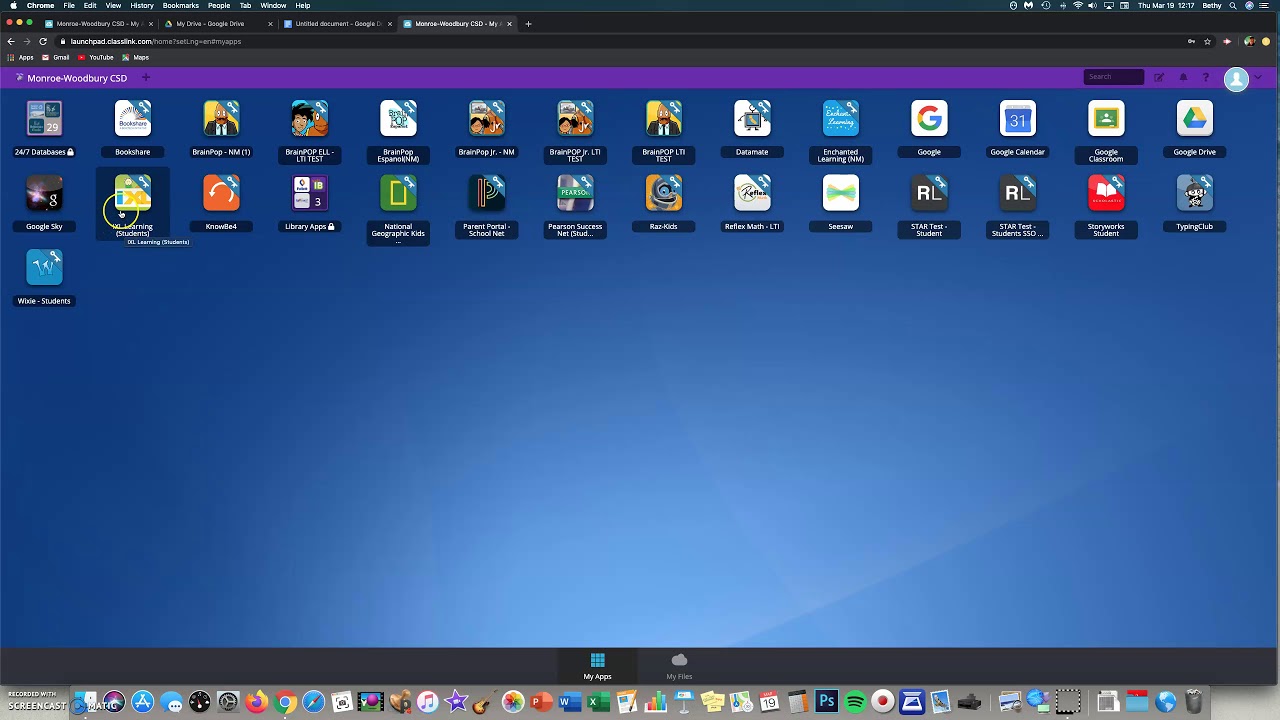Launch the KnowBe4 app
This screenshot has width=1280, height=720.
[221, 194]
